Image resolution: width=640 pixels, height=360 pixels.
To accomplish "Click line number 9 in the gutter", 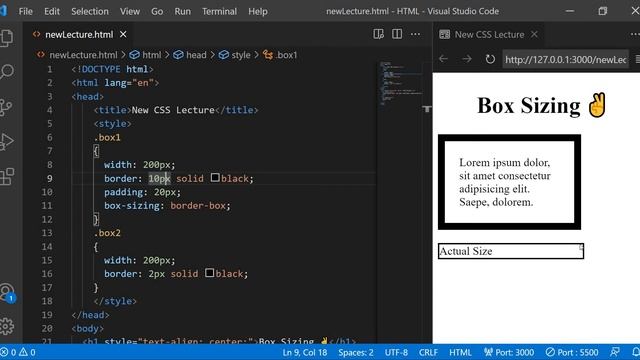I will click(x=49, y=178).
